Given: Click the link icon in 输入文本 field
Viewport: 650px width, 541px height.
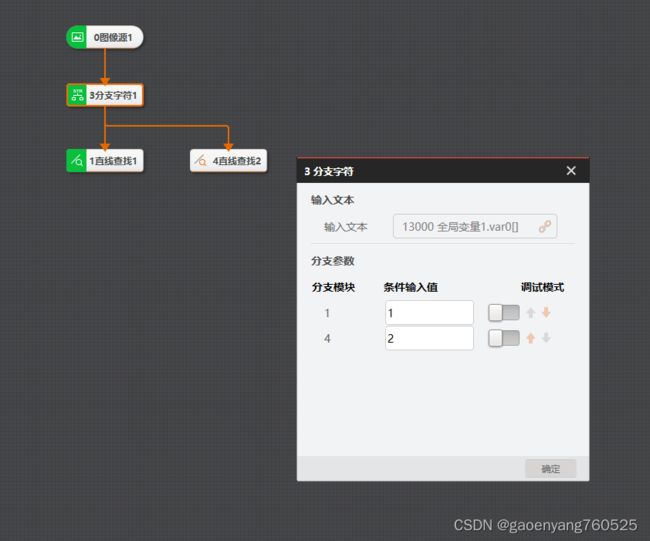Looking at the screenshot, I should (x=545, y=226).
